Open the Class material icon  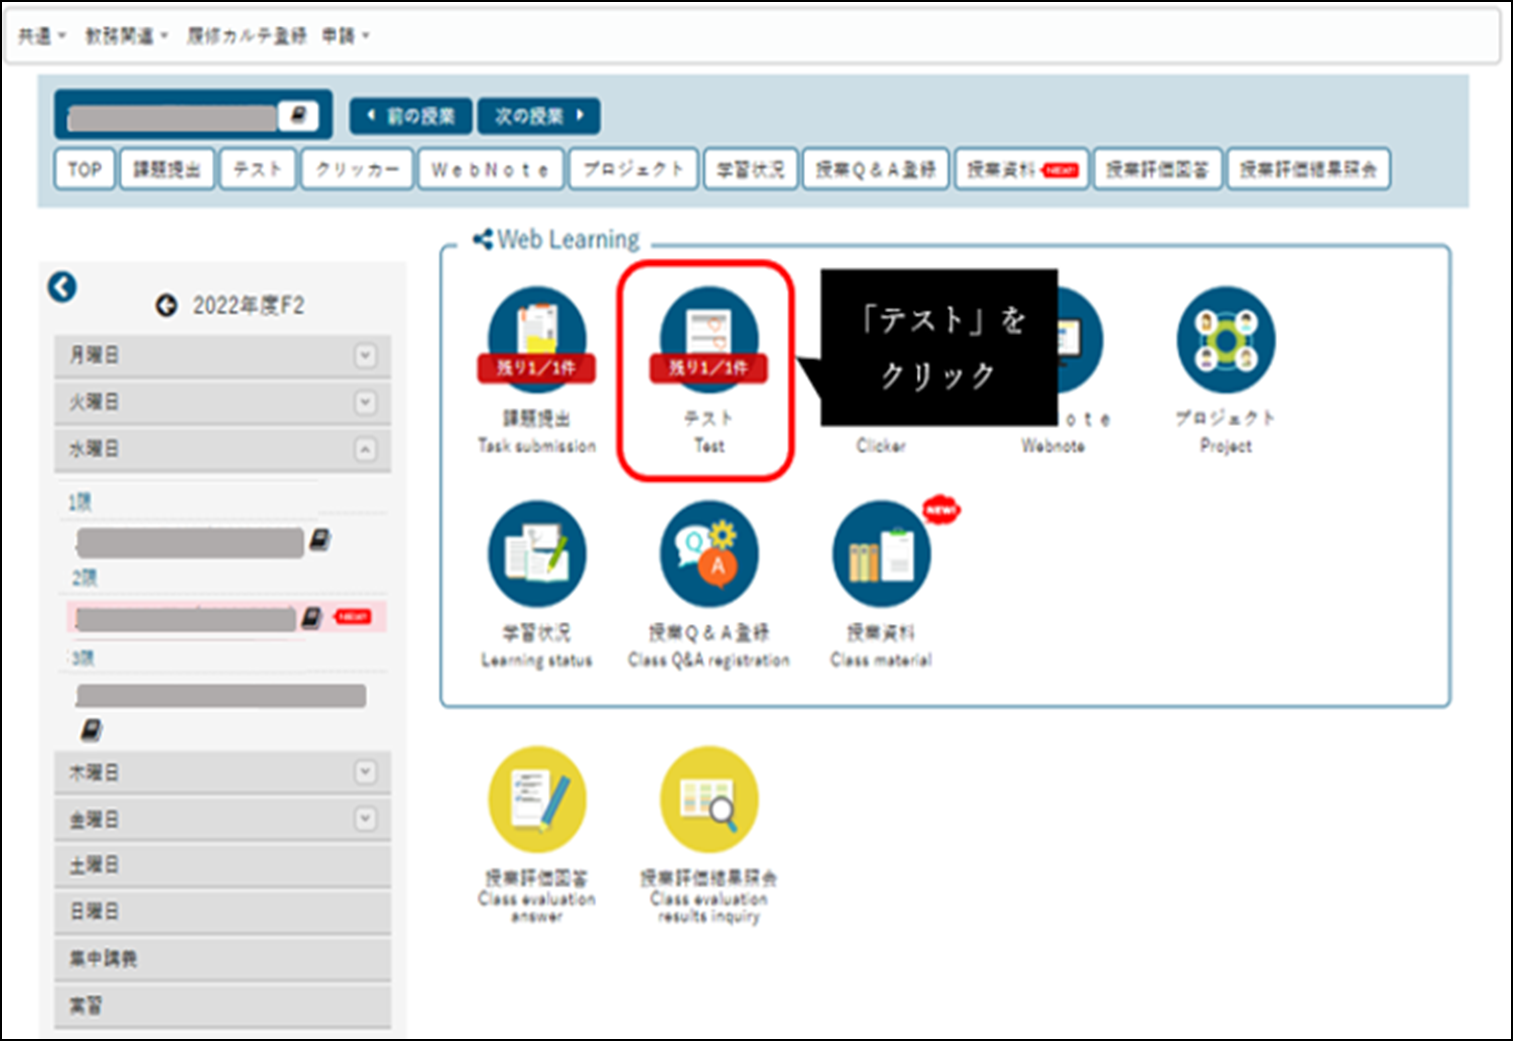(x=881, y=553)
